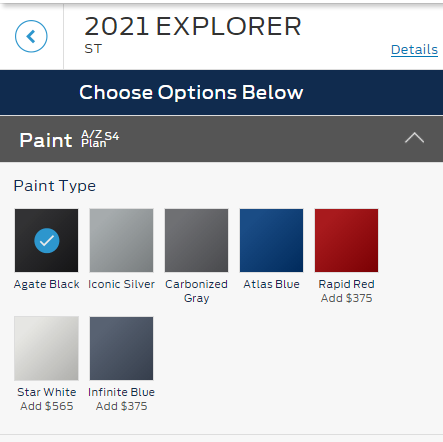Click the A/Z Plan S4 badge
443x442 pixels.
tap(100, 139)
